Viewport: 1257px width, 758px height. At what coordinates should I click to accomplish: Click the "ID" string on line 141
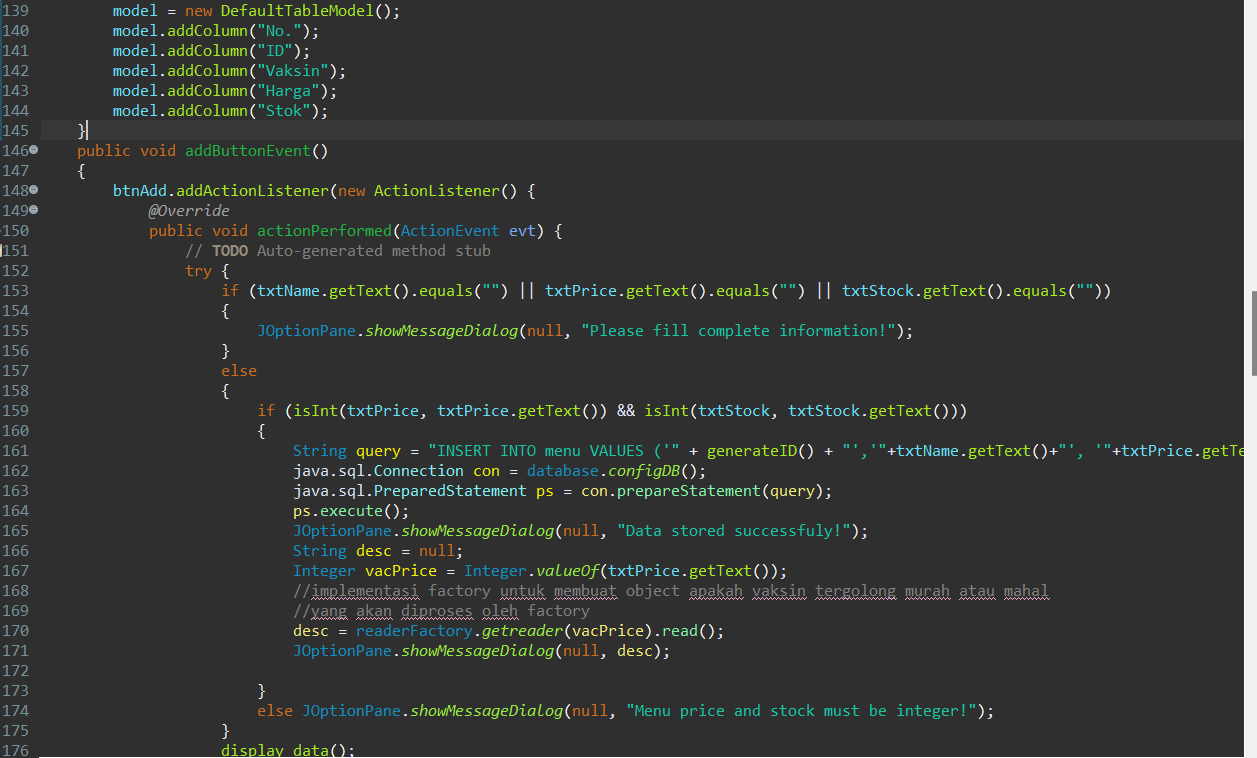coord(275,51)
